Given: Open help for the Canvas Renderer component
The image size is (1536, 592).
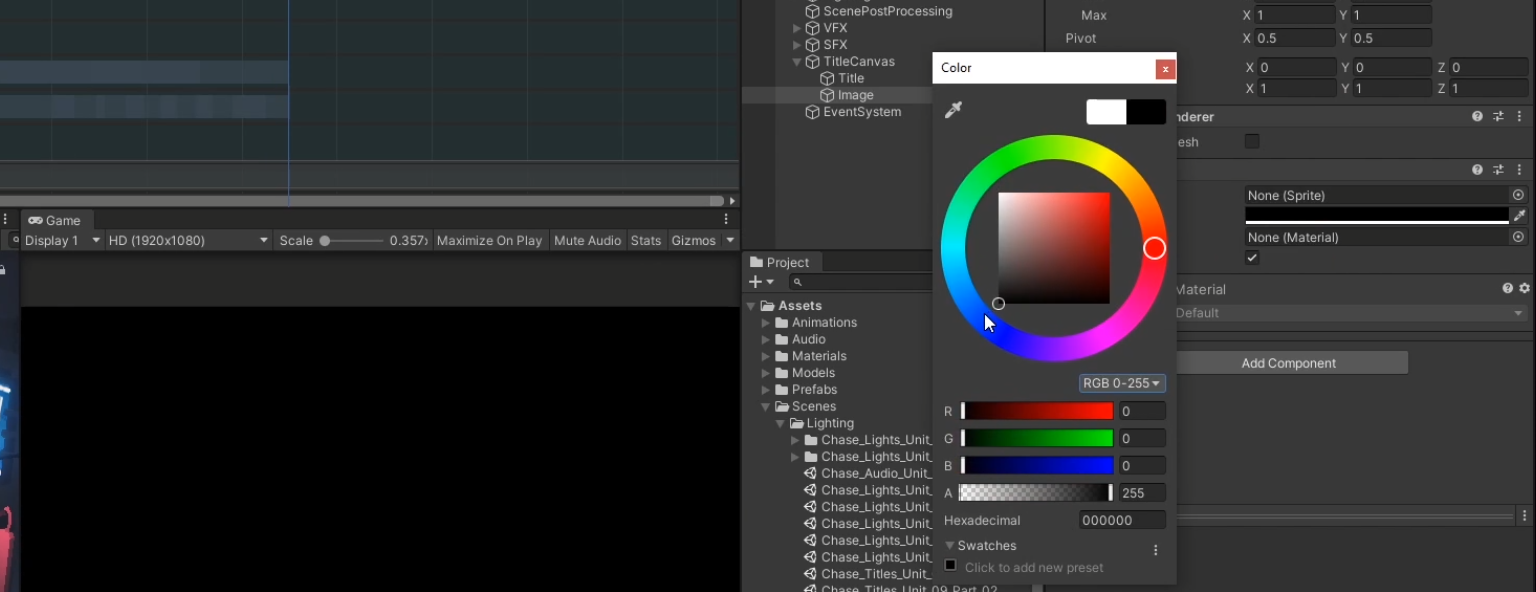Looking at the screenshot, I should [1477, 117].
